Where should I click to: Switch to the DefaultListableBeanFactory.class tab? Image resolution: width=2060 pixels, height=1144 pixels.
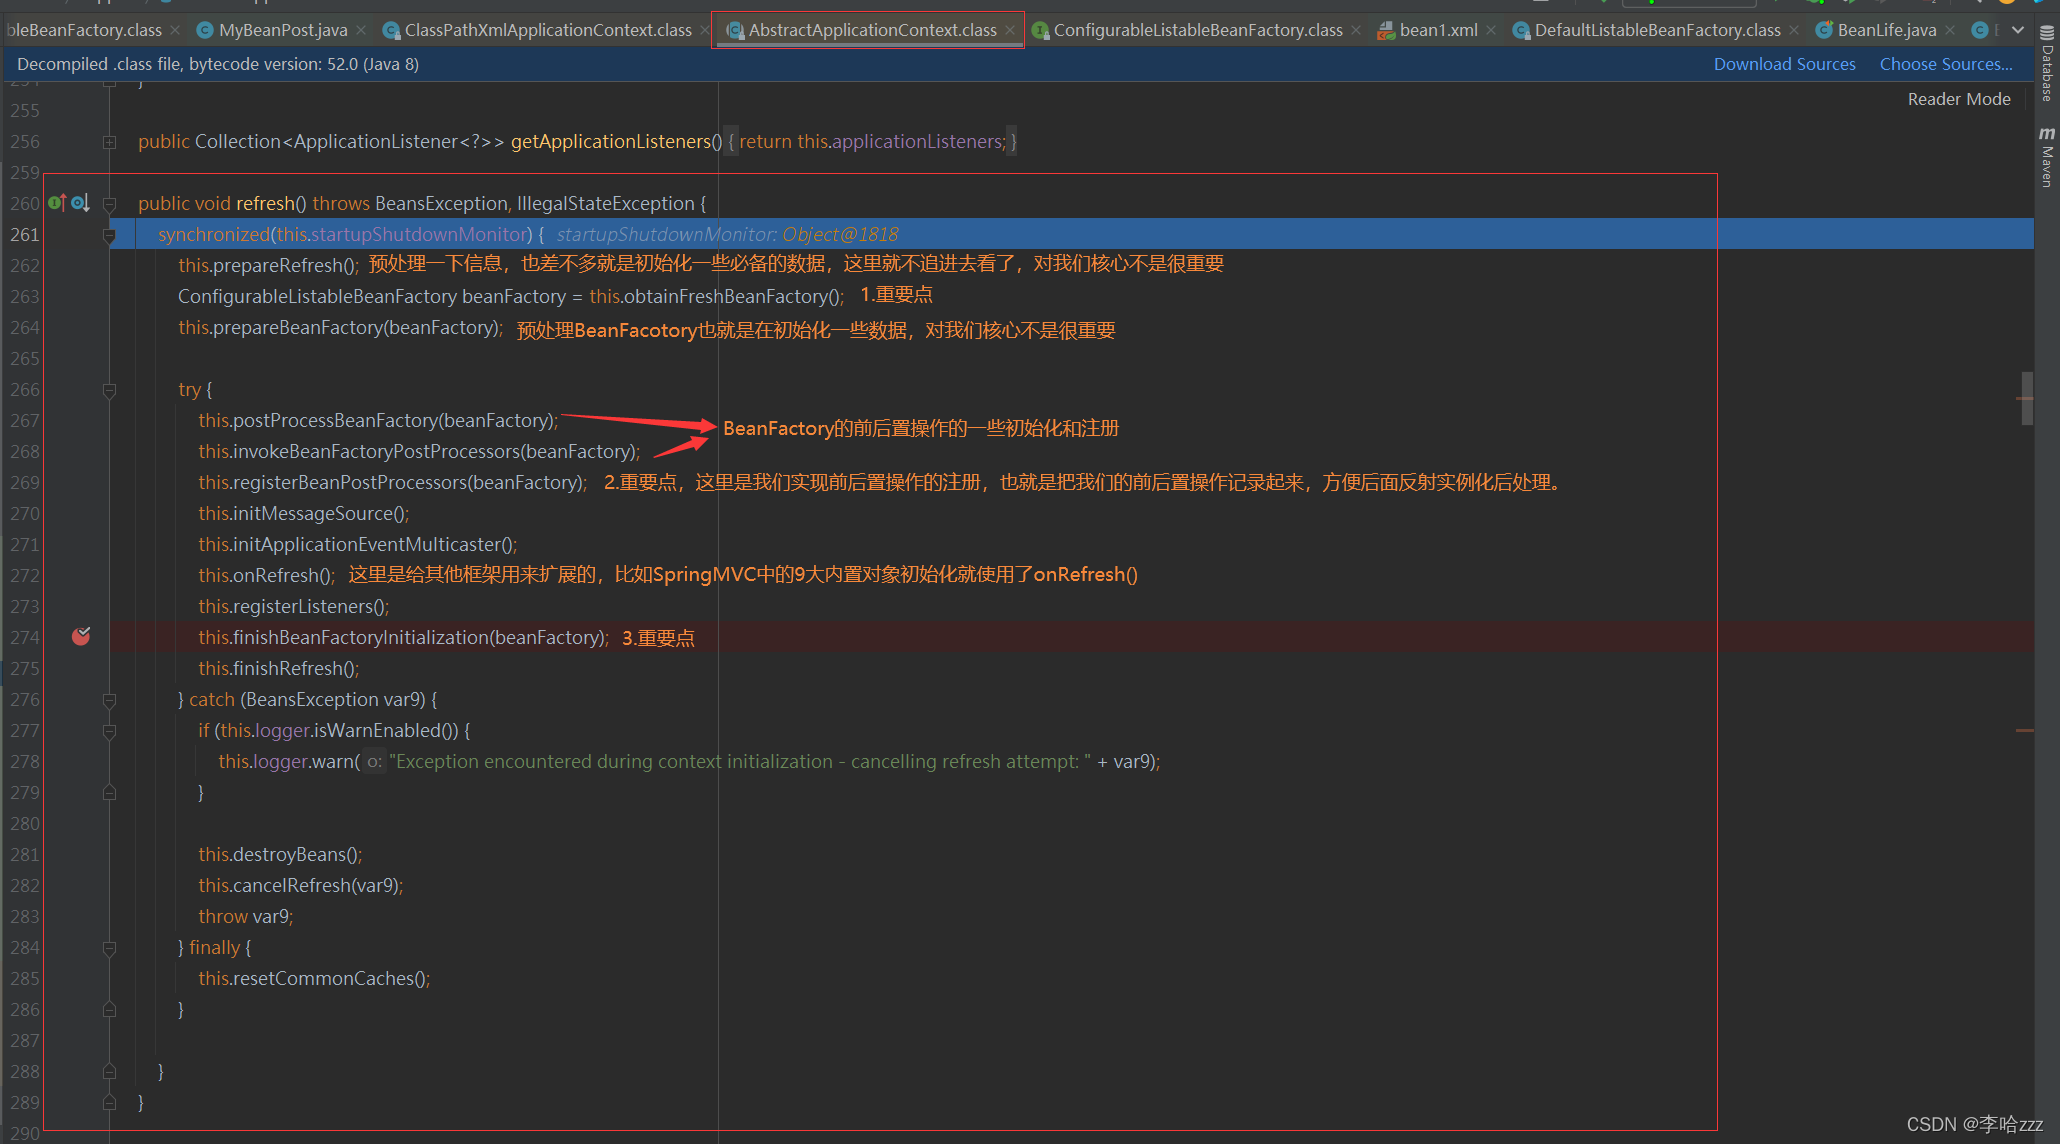pyautogui.click(x=1656, y=31)
